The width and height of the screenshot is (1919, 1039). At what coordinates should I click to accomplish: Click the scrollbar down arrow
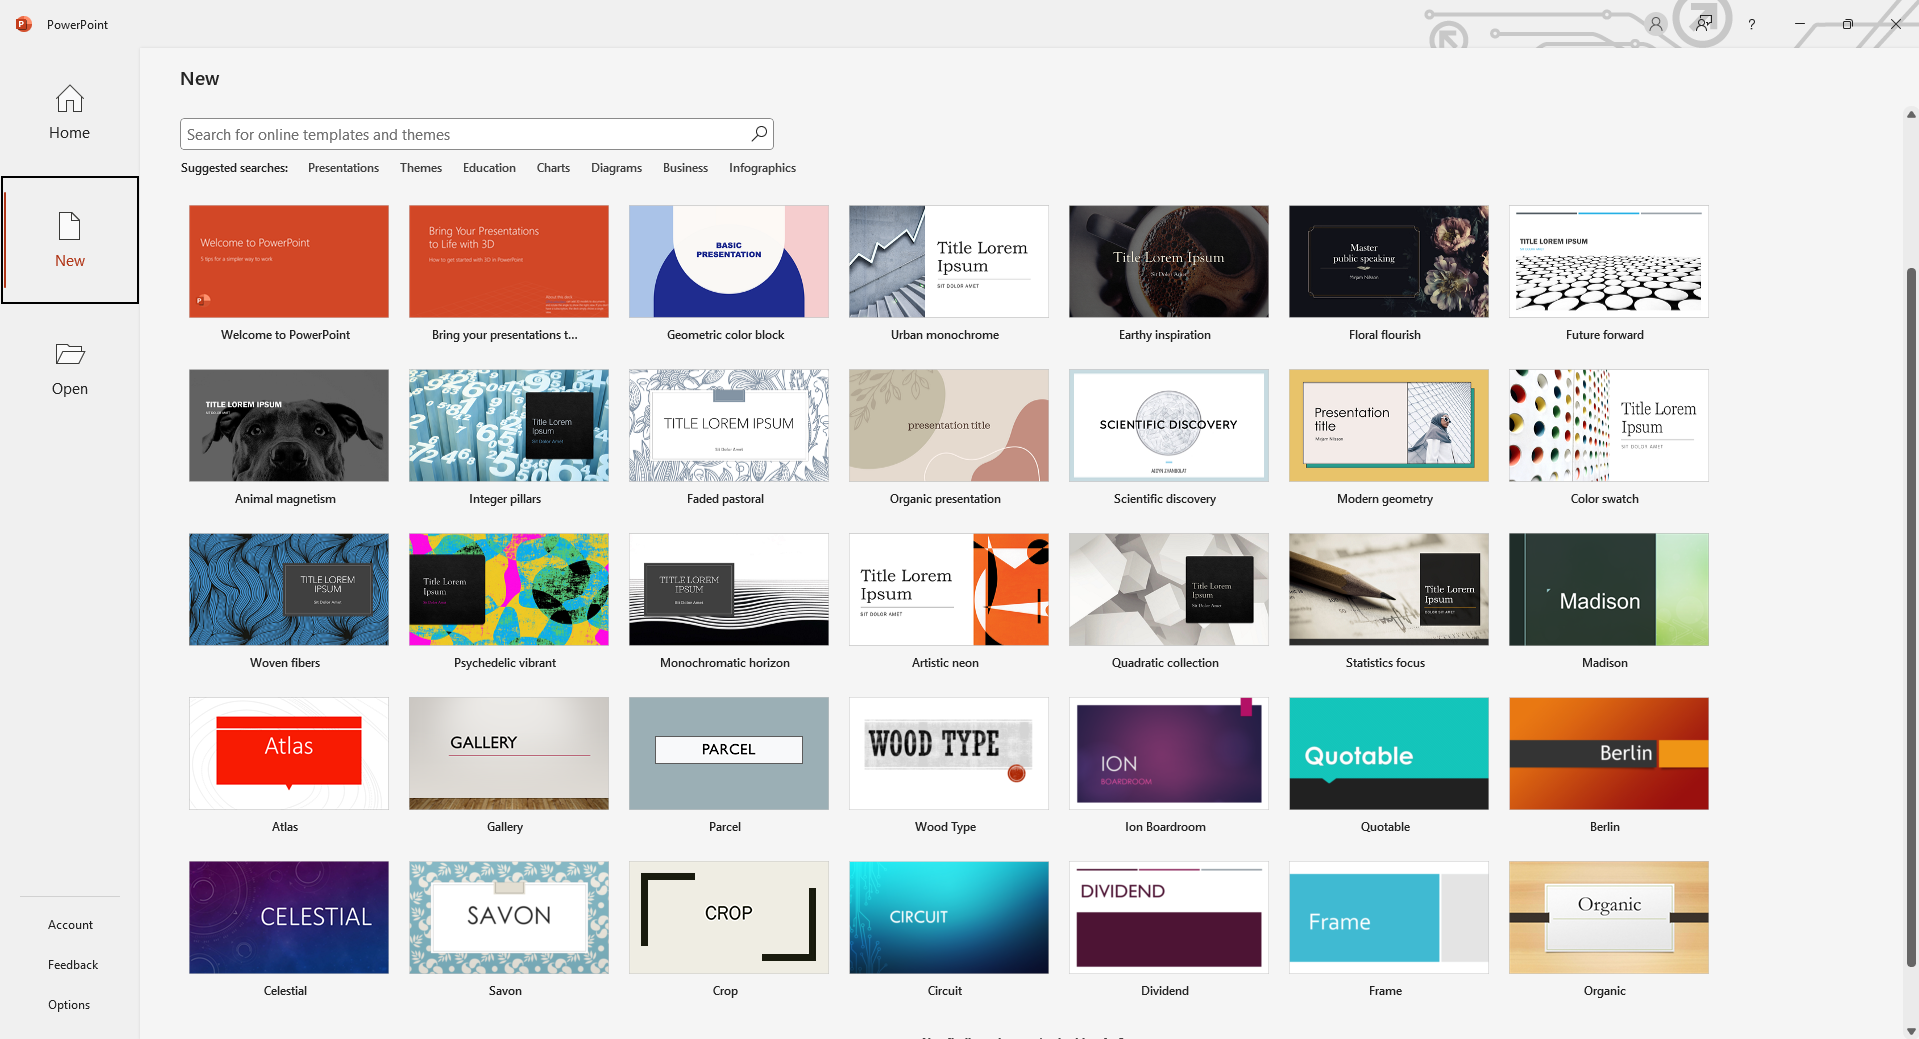(x=1911, y=1030)
